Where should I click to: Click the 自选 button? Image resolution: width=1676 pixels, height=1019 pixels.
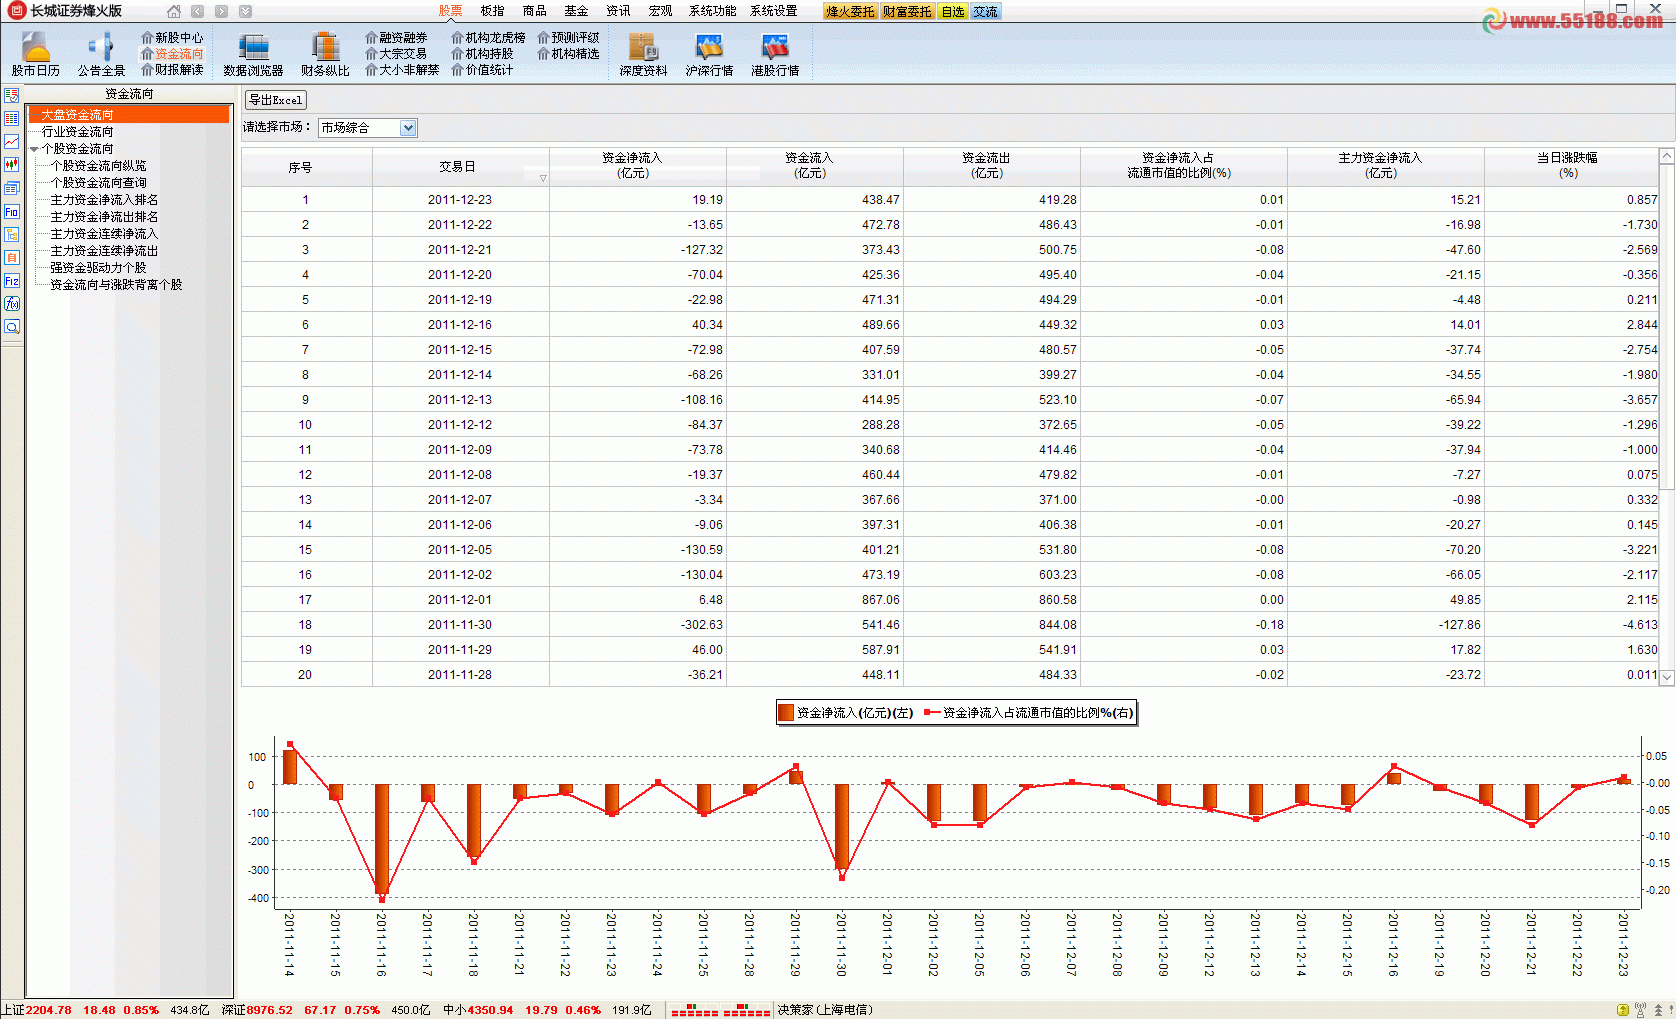point(953,12)
